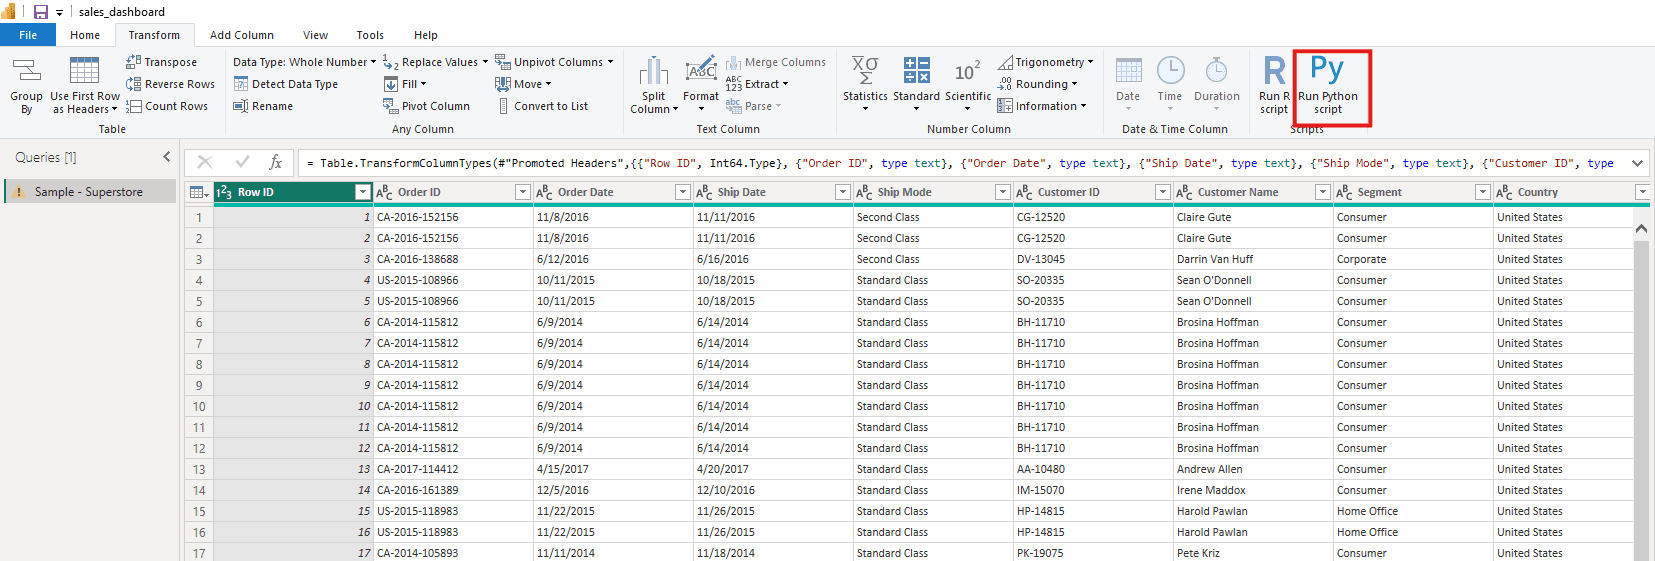
Task: Click the Order Date column header
Action: [x=613, y=192]
